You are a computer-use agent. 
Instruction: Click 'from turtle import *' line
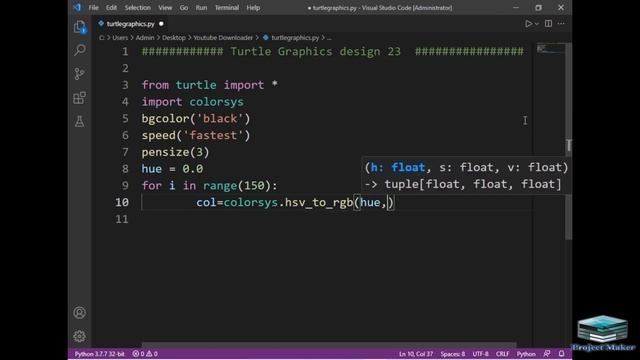coord(209,85)
